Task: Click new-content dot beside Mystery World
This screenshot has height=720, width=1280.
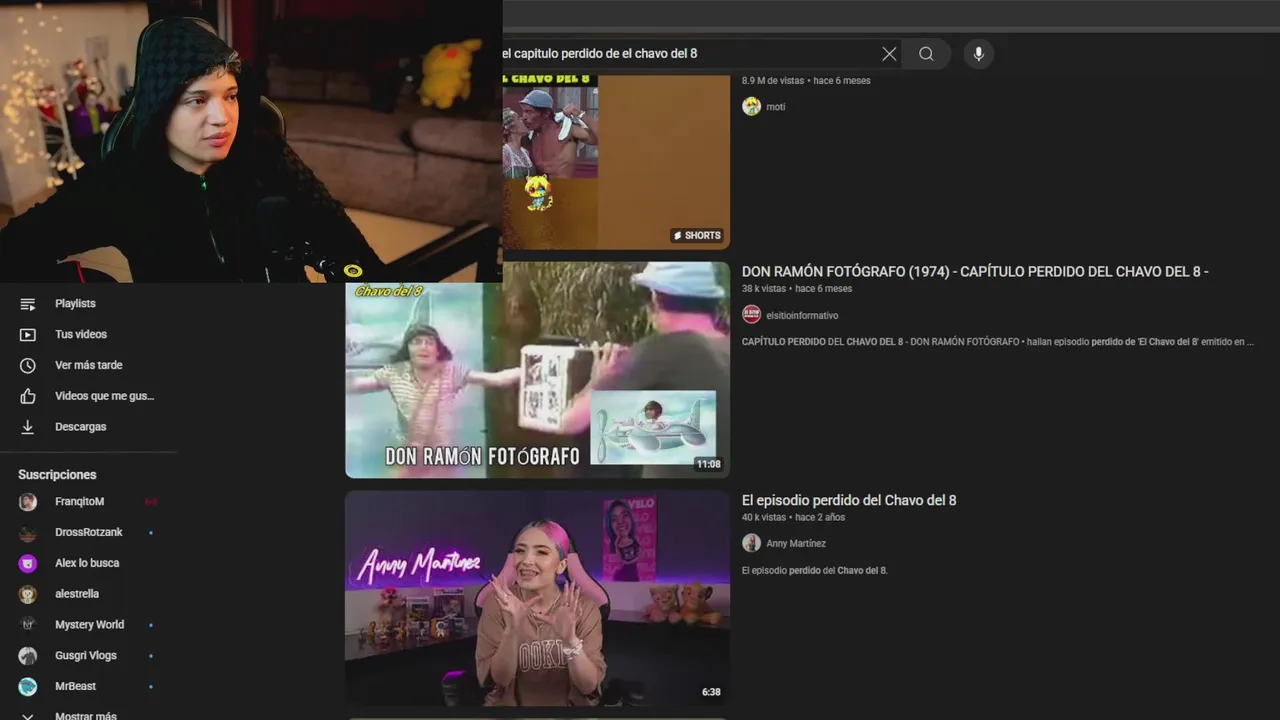Action: (151, 625)
